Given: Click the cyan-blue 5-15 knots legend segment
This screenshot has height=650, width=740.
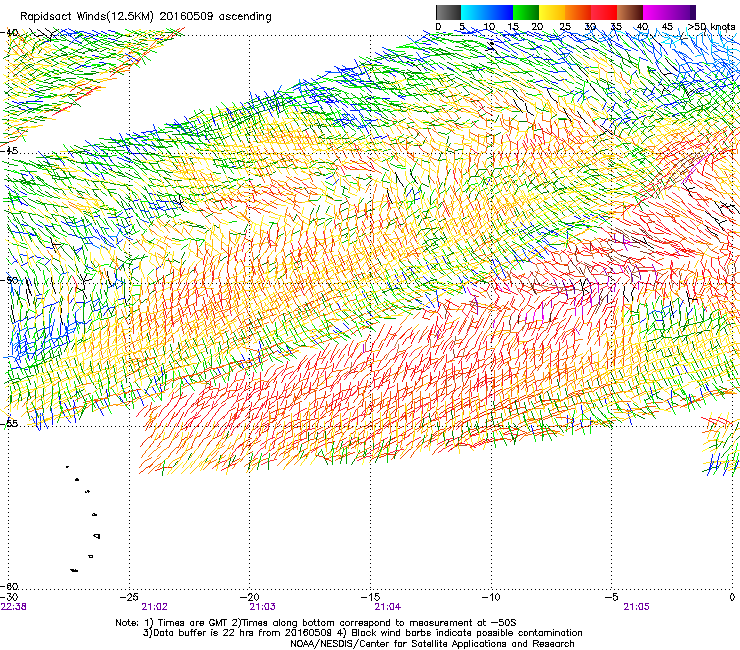Looking at the screenshot, I should pos(487,12).
